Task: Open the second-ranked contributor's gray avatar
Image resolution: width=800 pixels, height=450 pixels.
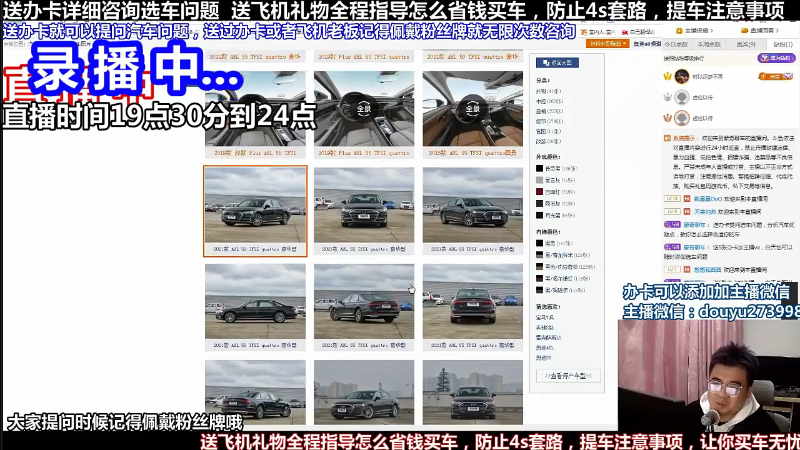Action: [x=682, y=97]
